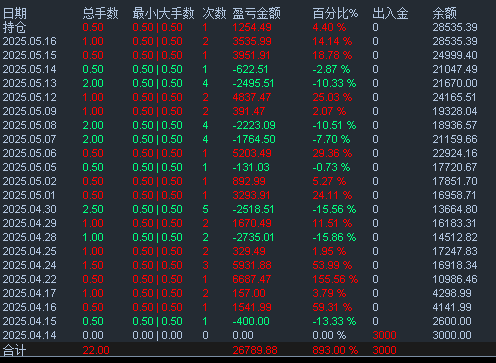This screenshot has width=496, height=363.
Task: Click profit value 3535.99
Action: (252, 41)
